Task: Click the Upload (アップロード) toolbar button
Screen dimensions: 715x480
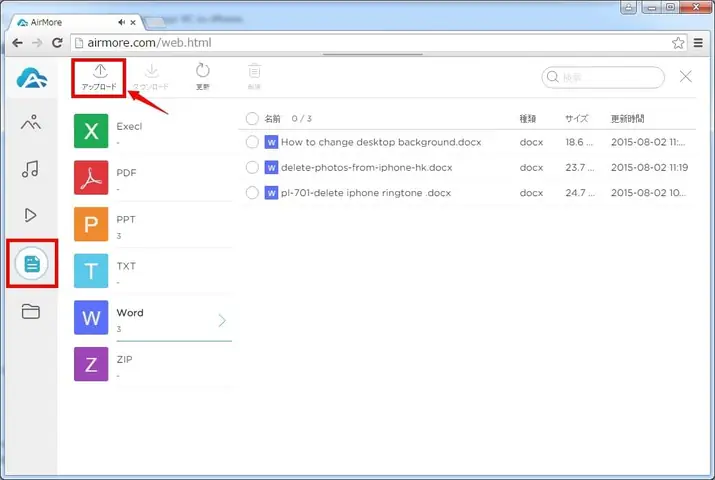Action: click(99, 77)
